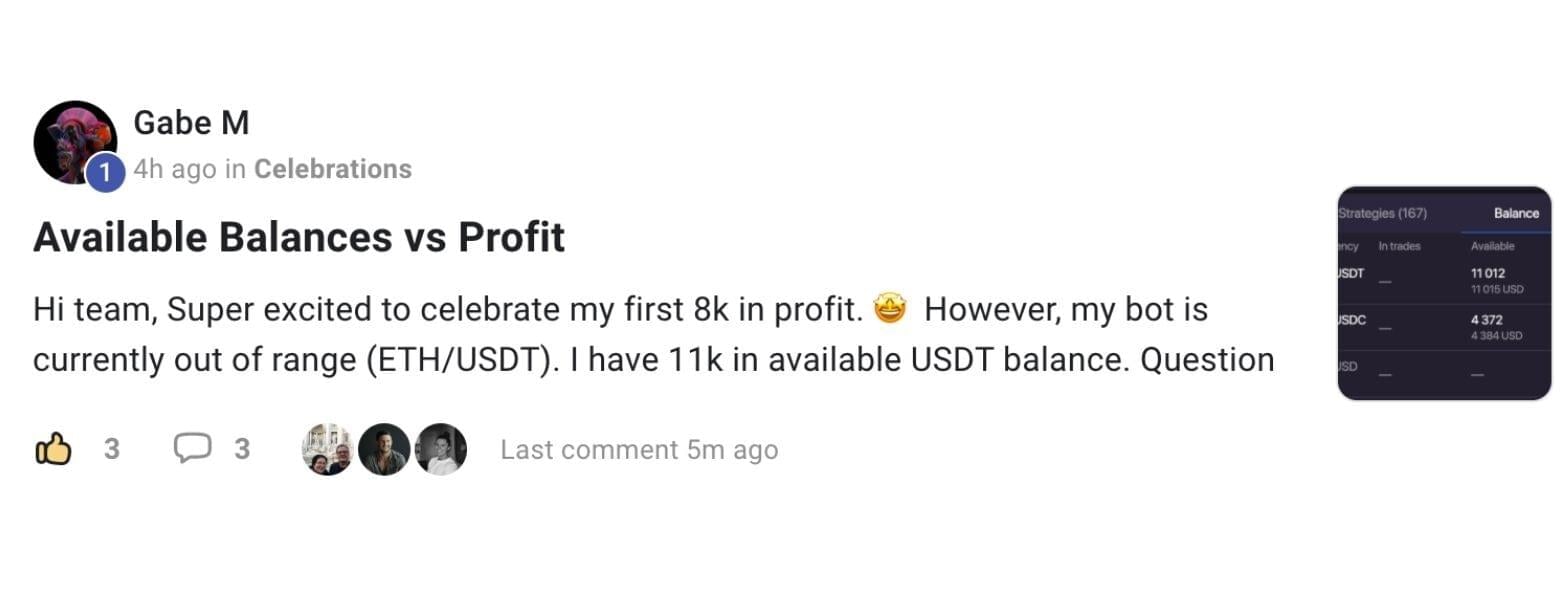Click the black-and-white commenter avatar
This screenshot has width=1566, height=592.
tap(440, 449)
